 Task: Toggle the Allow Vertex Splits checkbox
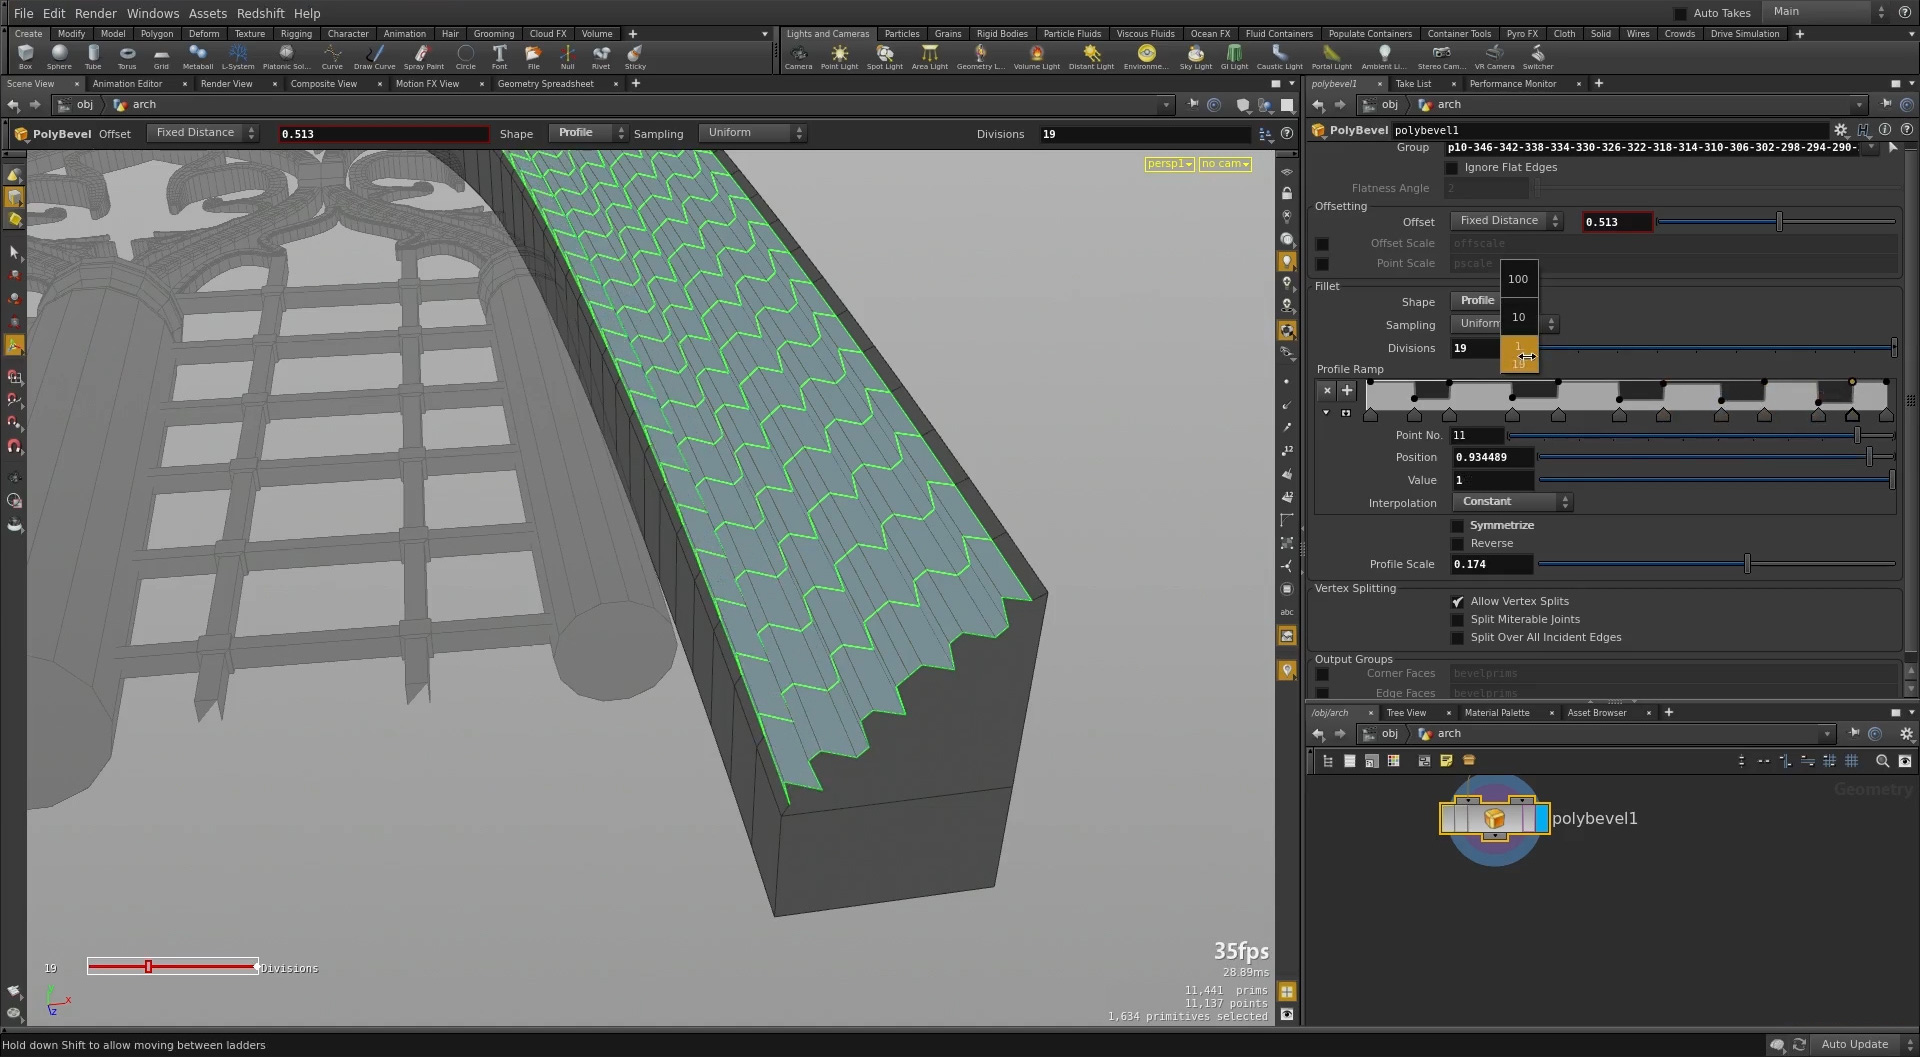1457,602
